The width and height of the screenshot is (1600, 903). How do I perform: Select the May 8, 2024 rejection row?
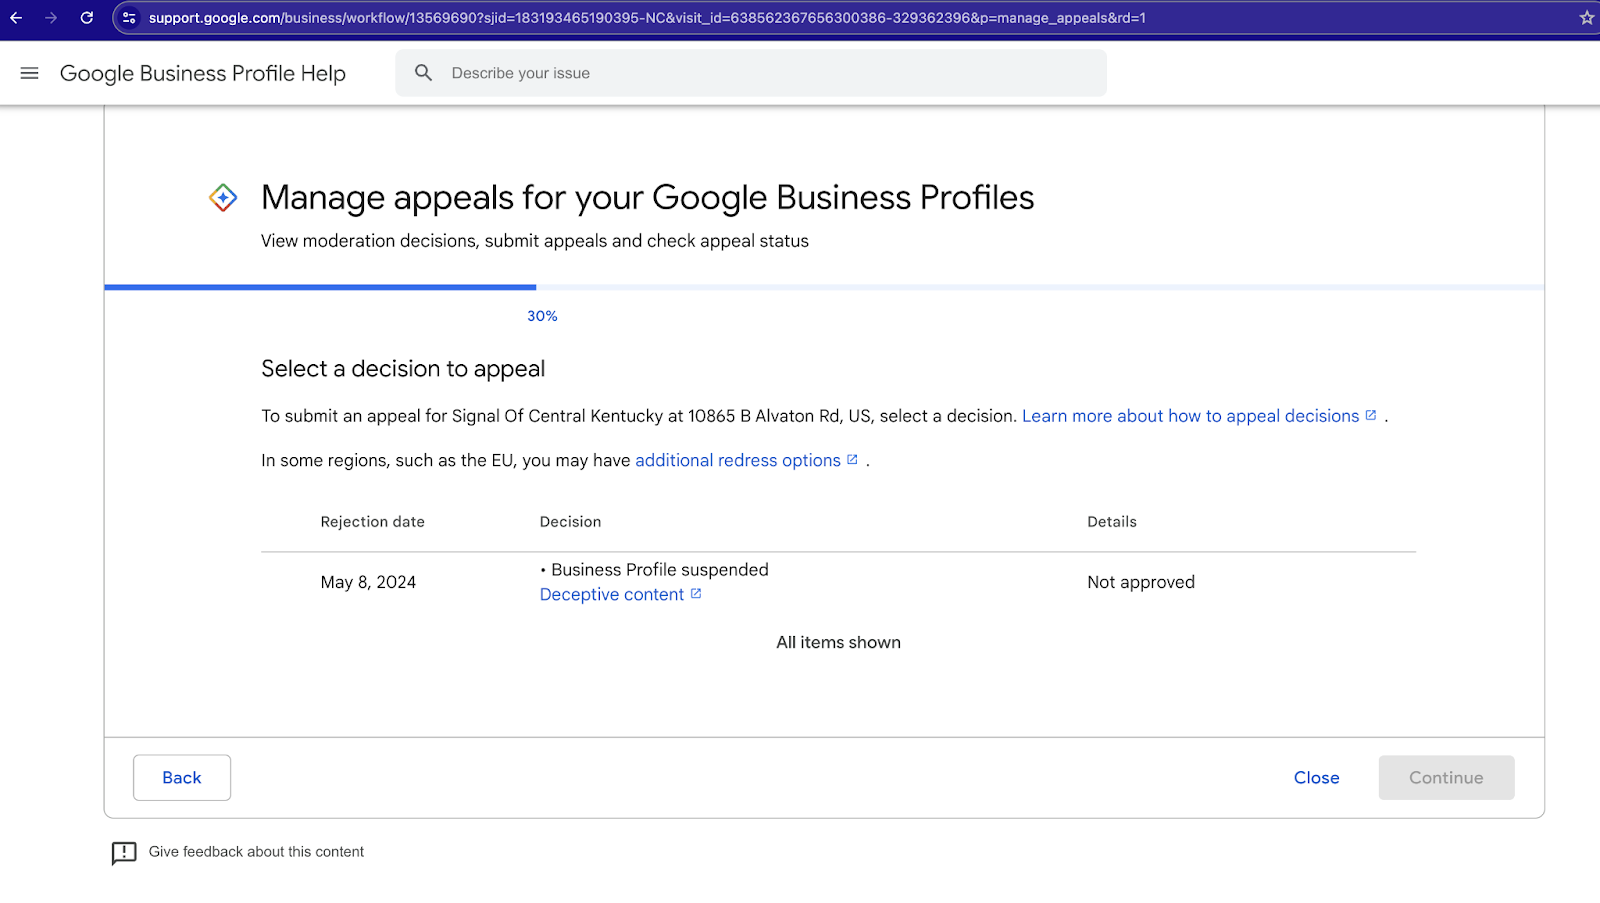point(838,582)
